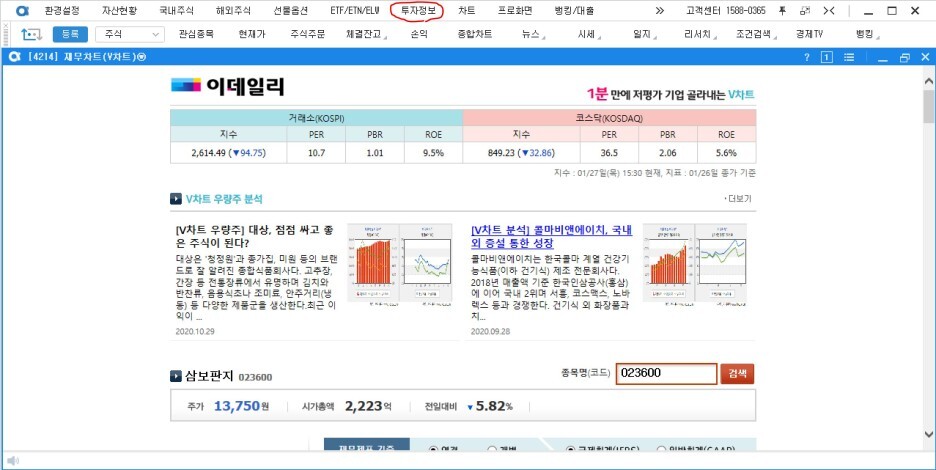Click the play icon beside 삼보판지

pos(176,376)
